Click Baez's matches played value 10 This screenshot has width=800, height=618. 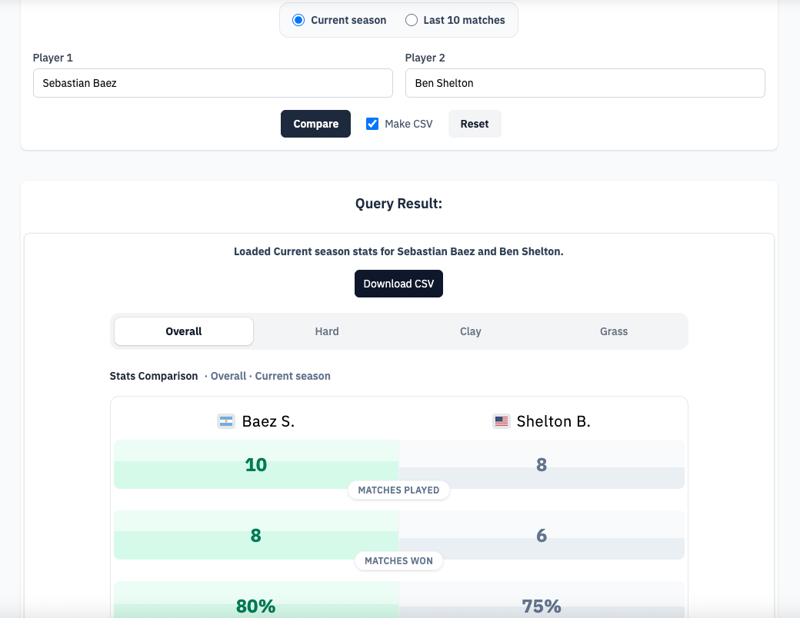tap(256, 465)
